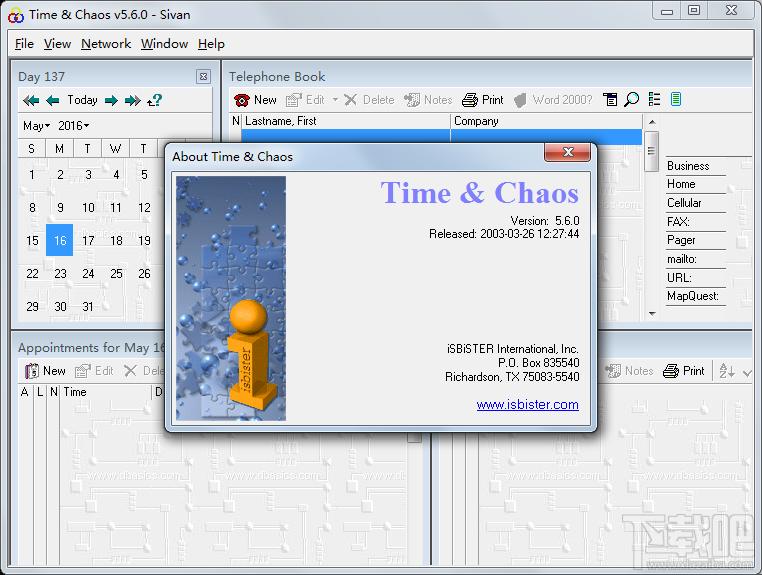Go to previous day with left arrow
Viewport: 762px width, 575px height.
coord(52,101)
